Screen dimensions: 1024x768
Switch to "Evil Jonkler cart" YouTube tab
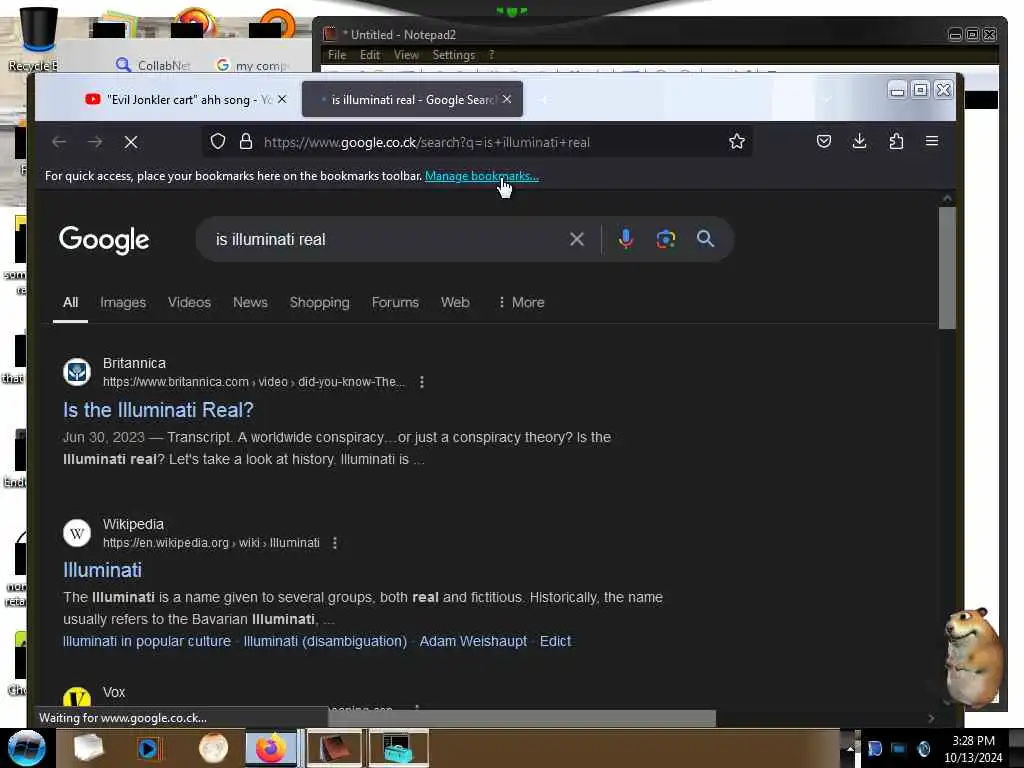pyautogui.click(x=187, y=99)
